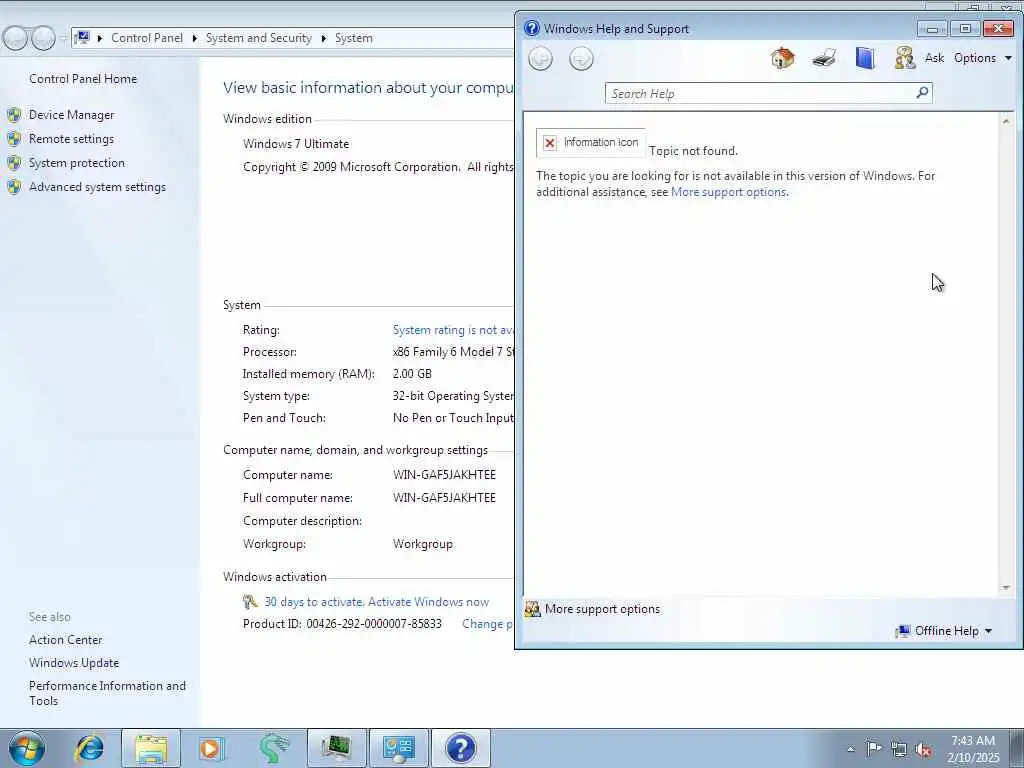Click the Help scrollbar down arrow

coord(1006,588)
